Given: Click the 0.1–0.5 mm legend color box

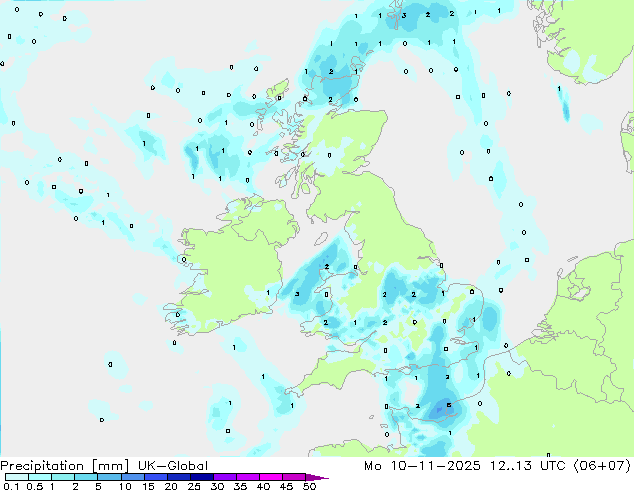Looking at the screenshot, I should tap(17, 477).
